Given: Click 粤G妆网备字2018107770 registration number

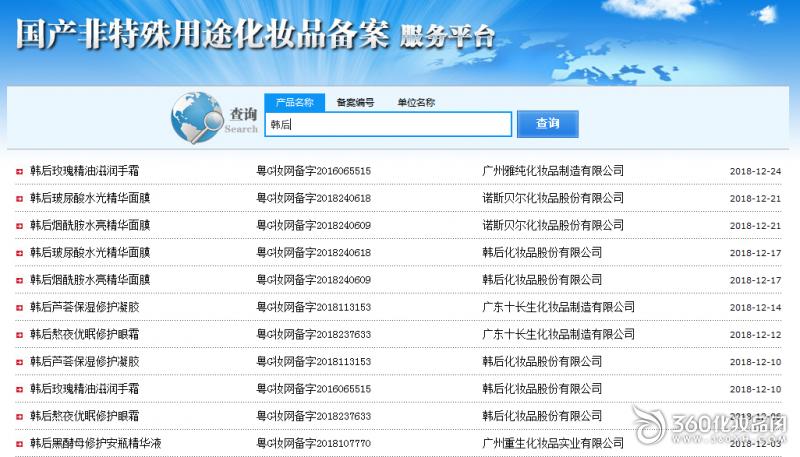Looking at the screenshot, I should [313, 443].
